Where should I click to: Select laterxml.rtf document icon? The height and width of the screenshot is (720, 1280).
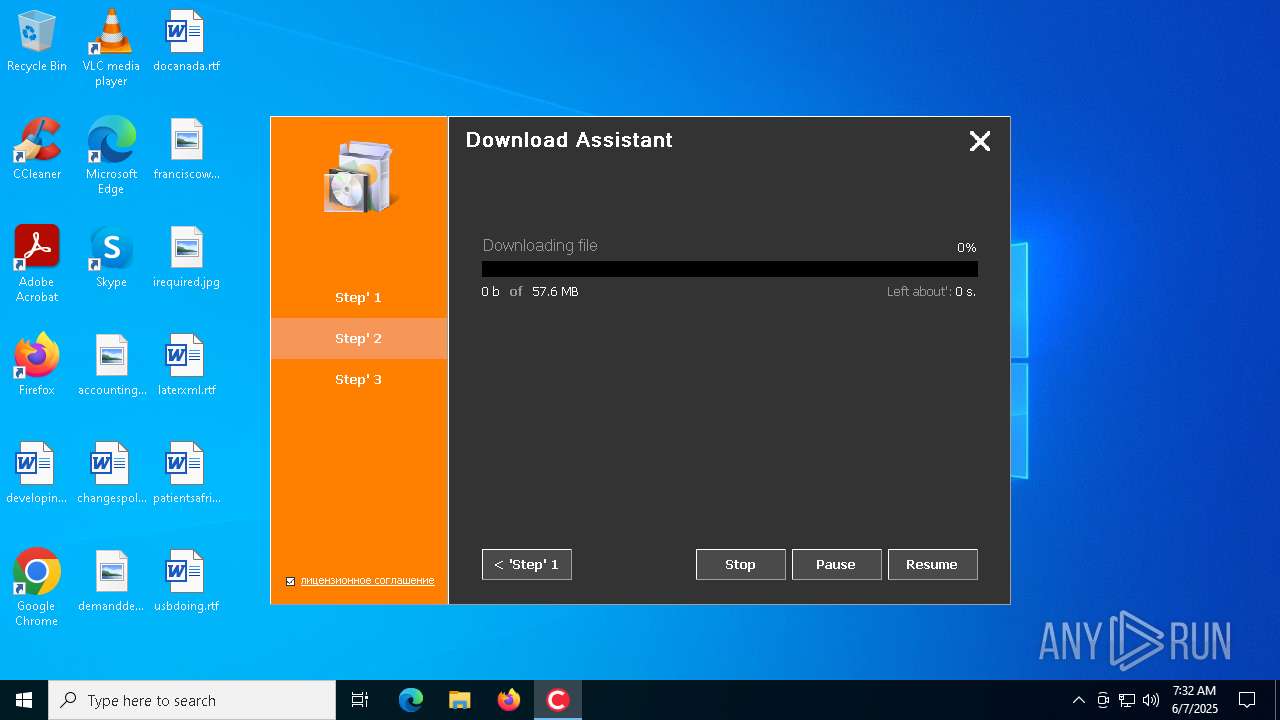coord(186,366)
